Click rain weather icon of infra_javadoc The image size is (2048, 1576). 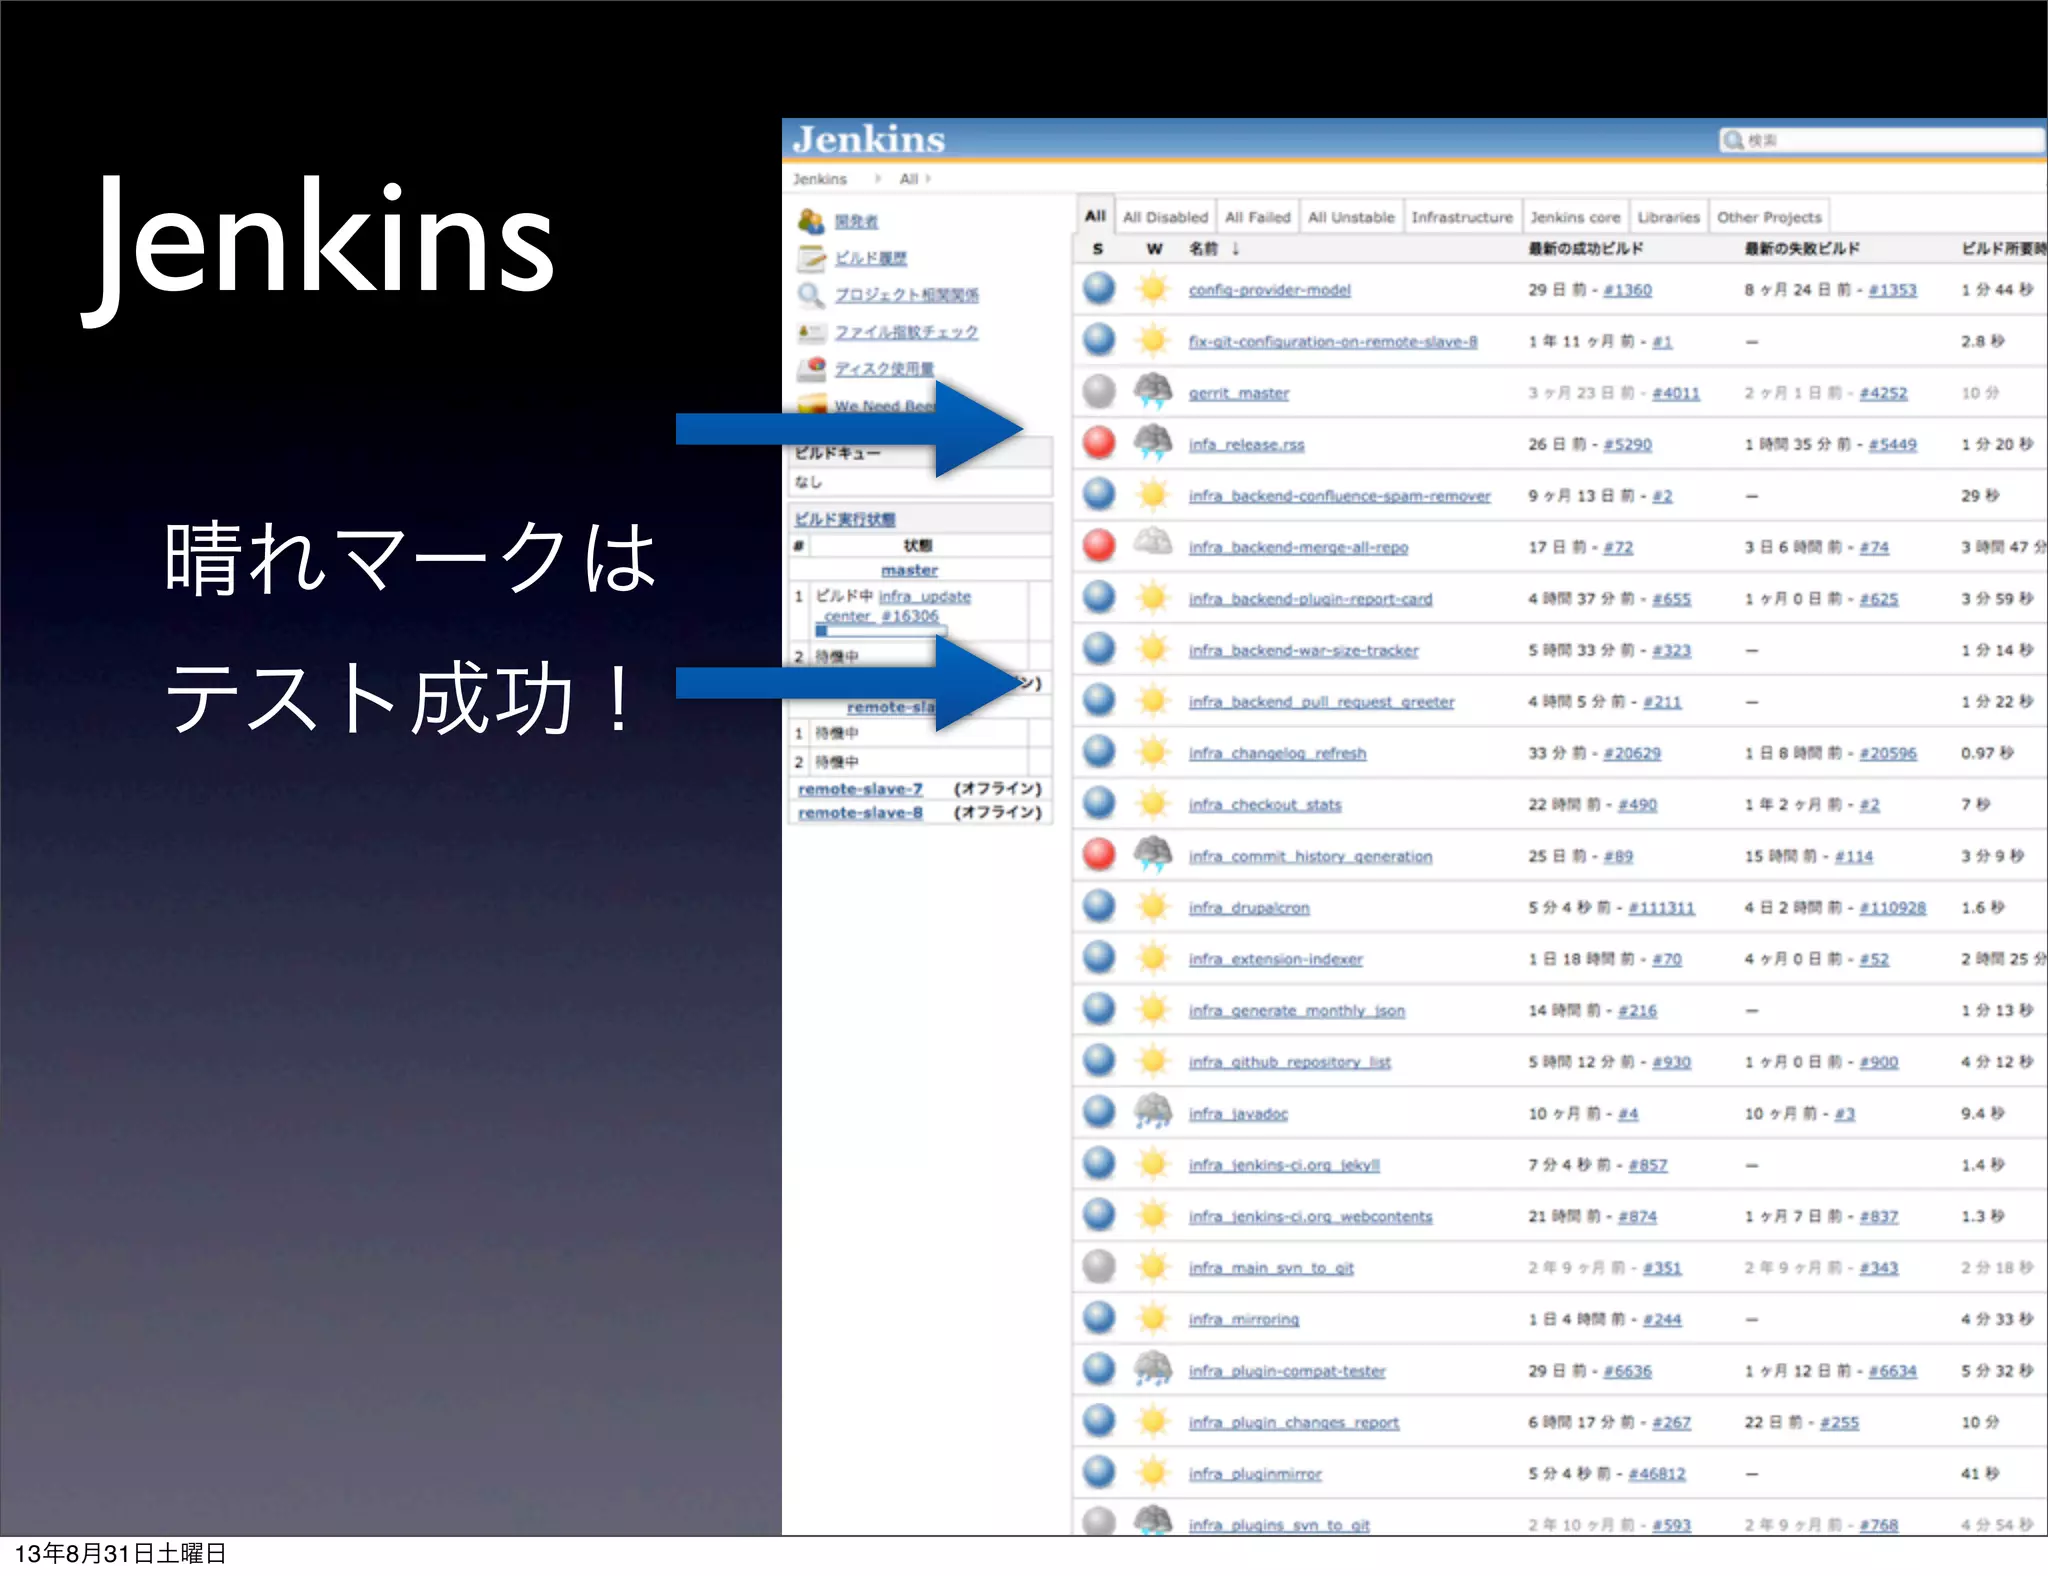[x=1153, y=1111]
